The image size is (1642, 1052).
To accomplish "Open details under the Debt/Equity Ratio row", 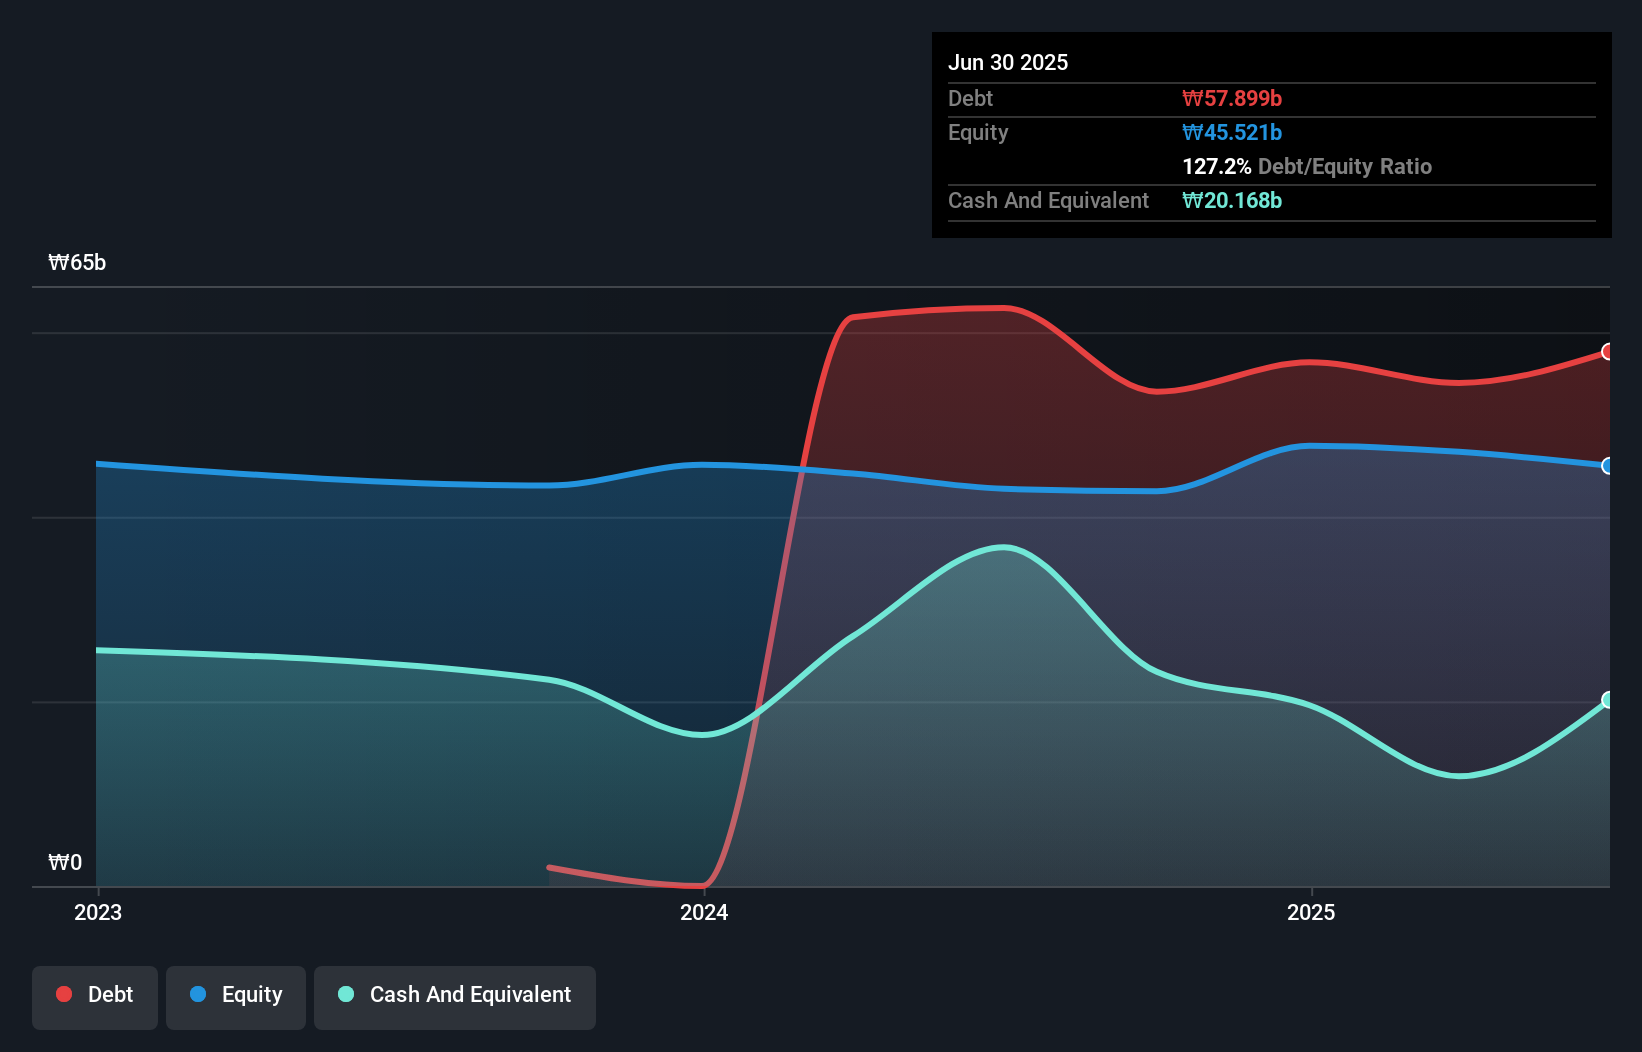I will [x=1307, y=166].
